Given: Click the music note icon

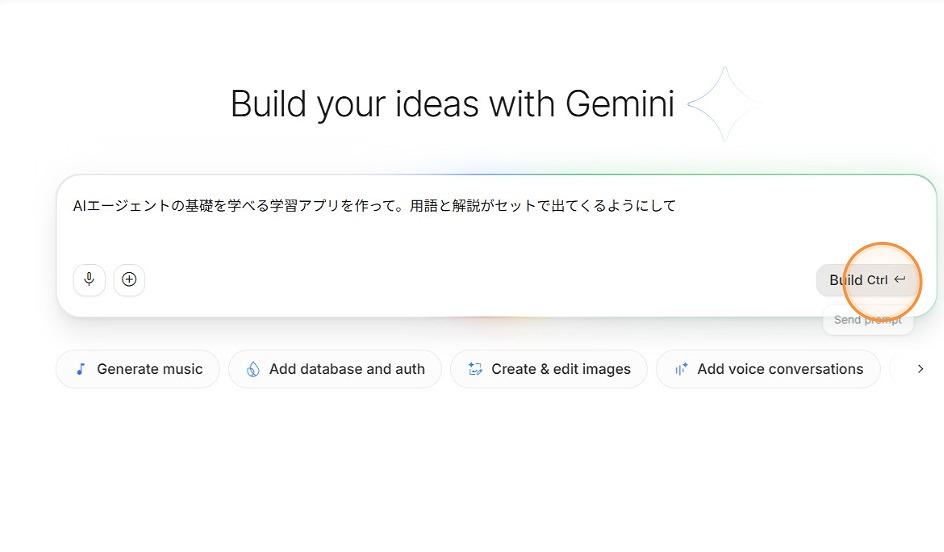Looking at the screenshot, I should [x=81, y=369].
